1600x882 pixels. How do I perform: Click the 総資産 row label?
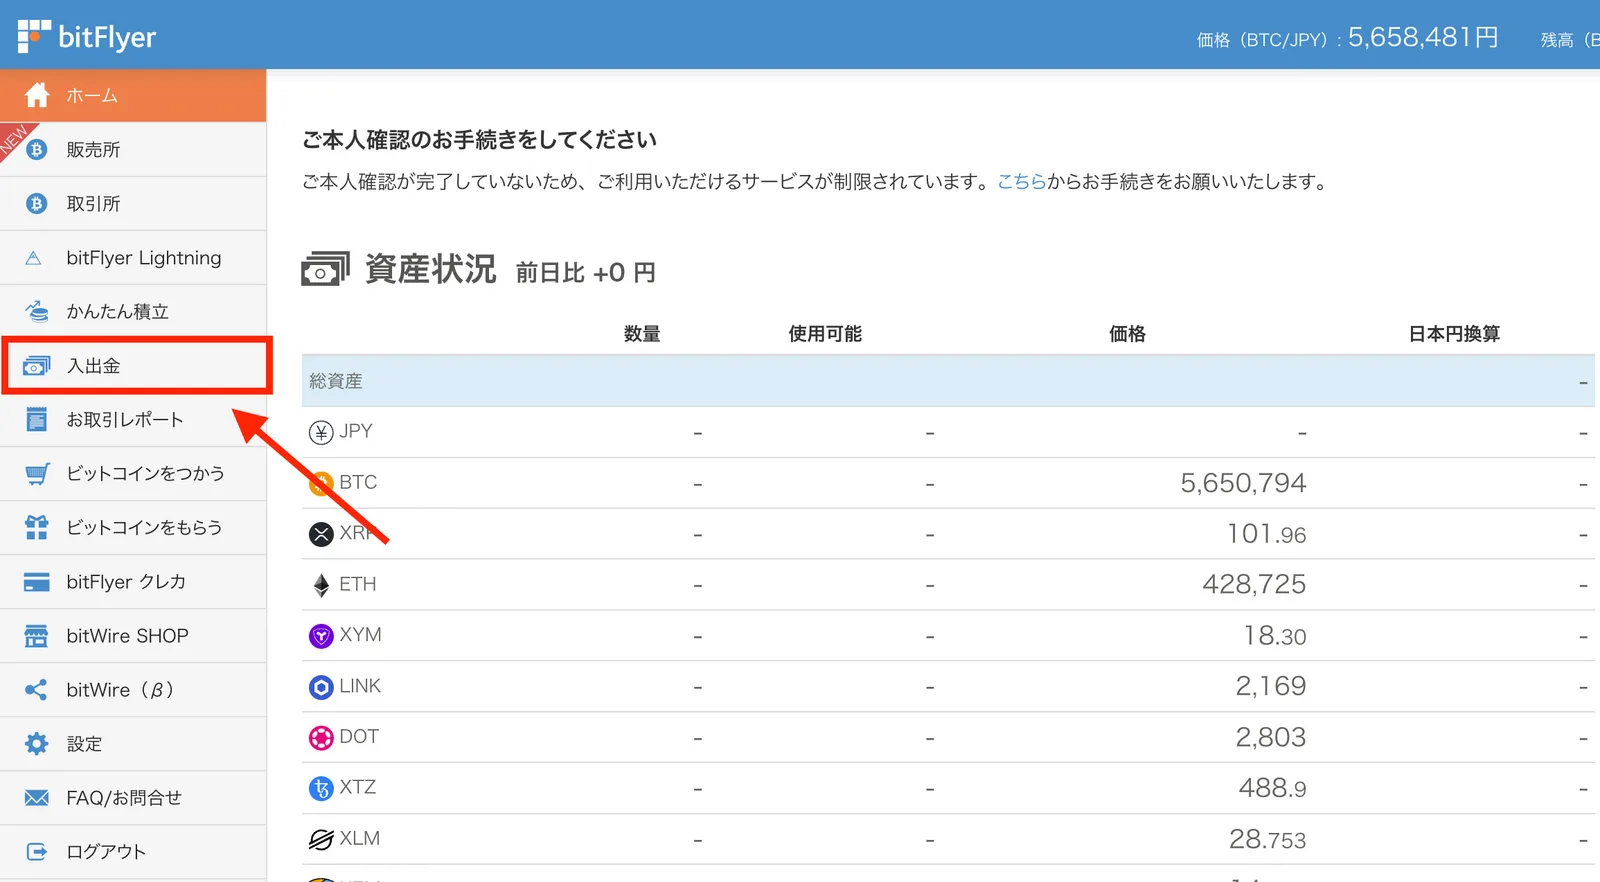point(336,381)
